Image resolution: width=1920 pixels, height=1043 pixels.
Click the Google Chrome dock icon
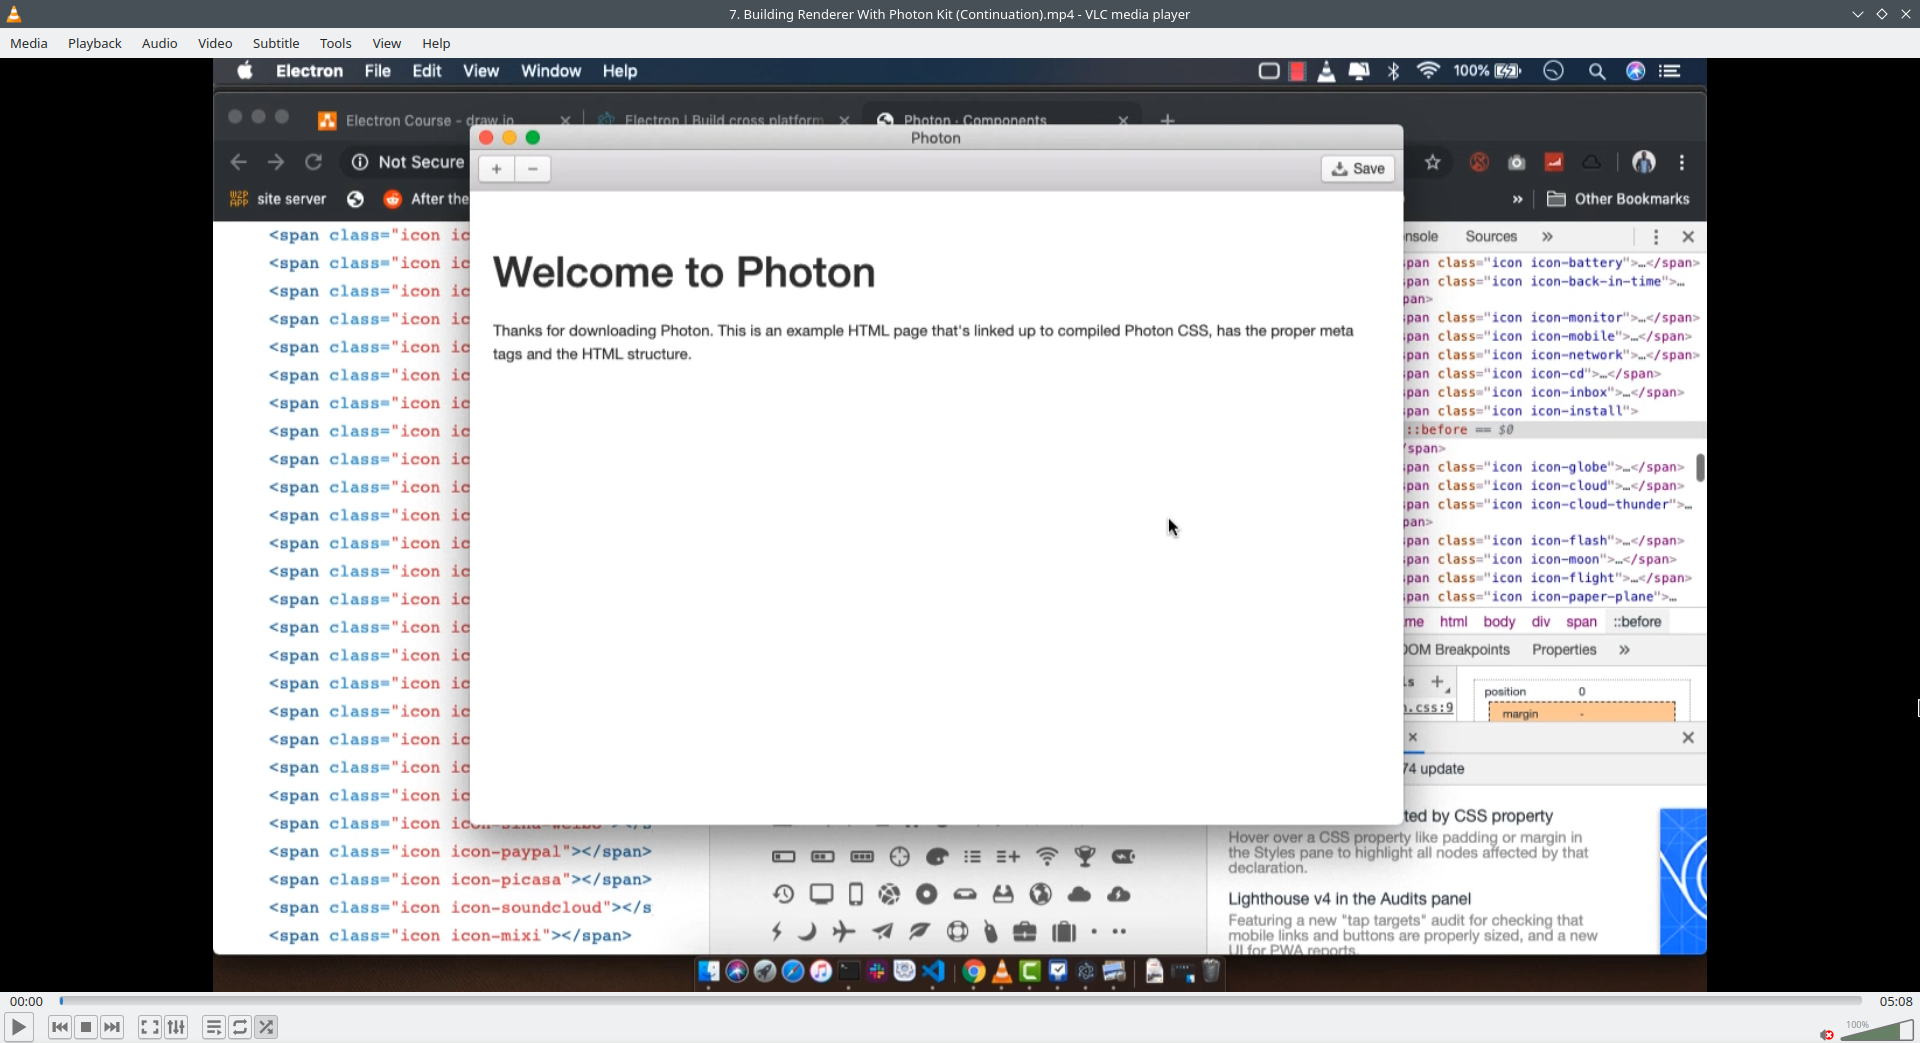[974, 971]
